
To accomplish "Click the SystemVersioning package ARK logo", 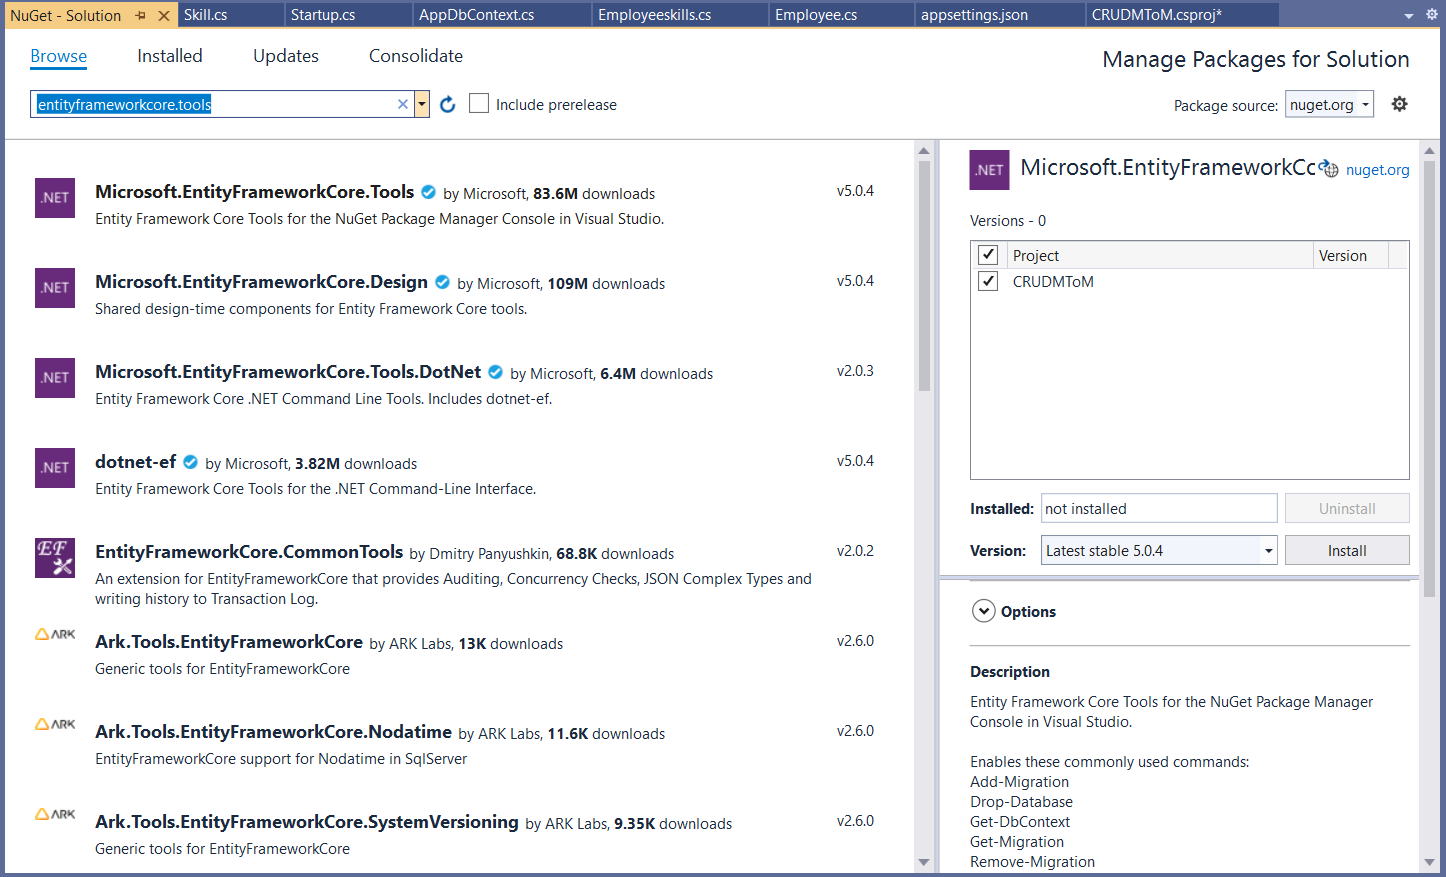I will (x=55, y=814).
